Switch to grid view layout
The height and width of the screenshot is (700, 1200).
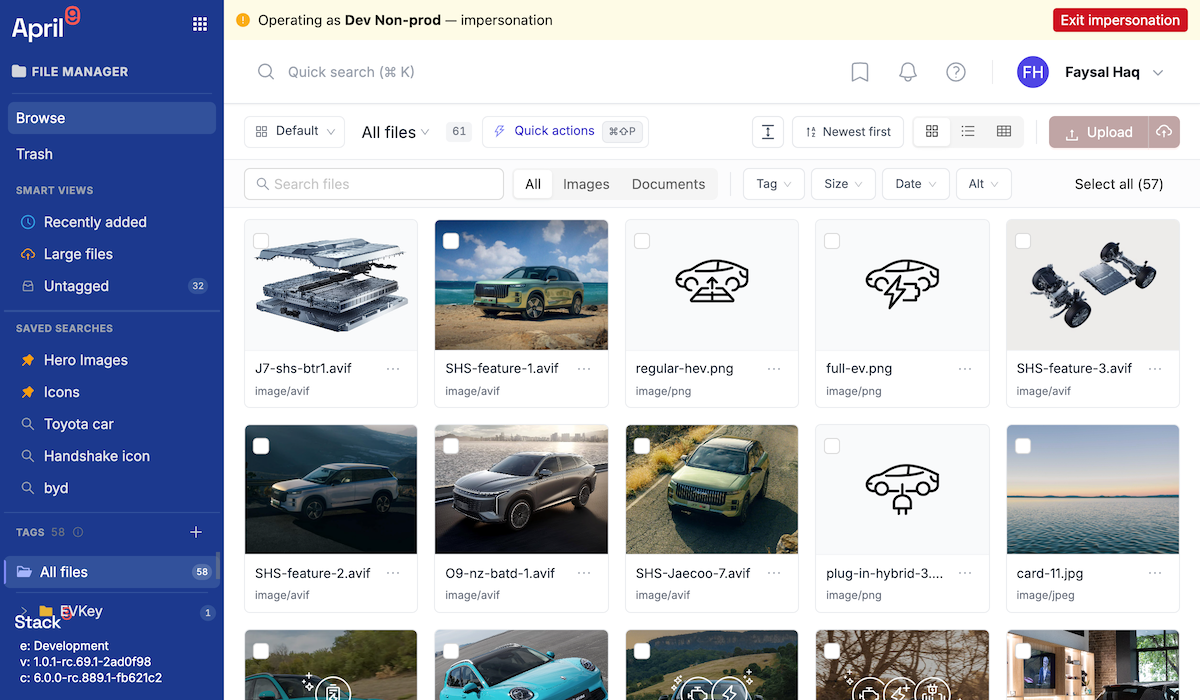932,132
